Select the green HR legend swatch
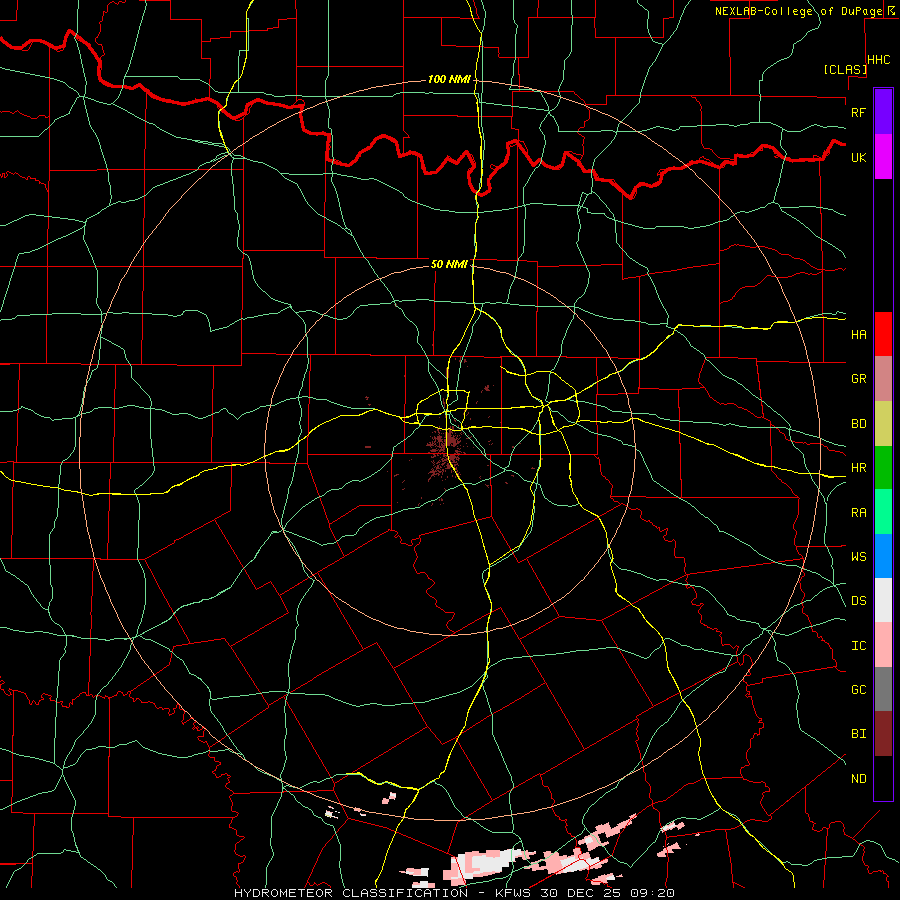This screenshot has height=900, width=900. click(x=883, y=468)
